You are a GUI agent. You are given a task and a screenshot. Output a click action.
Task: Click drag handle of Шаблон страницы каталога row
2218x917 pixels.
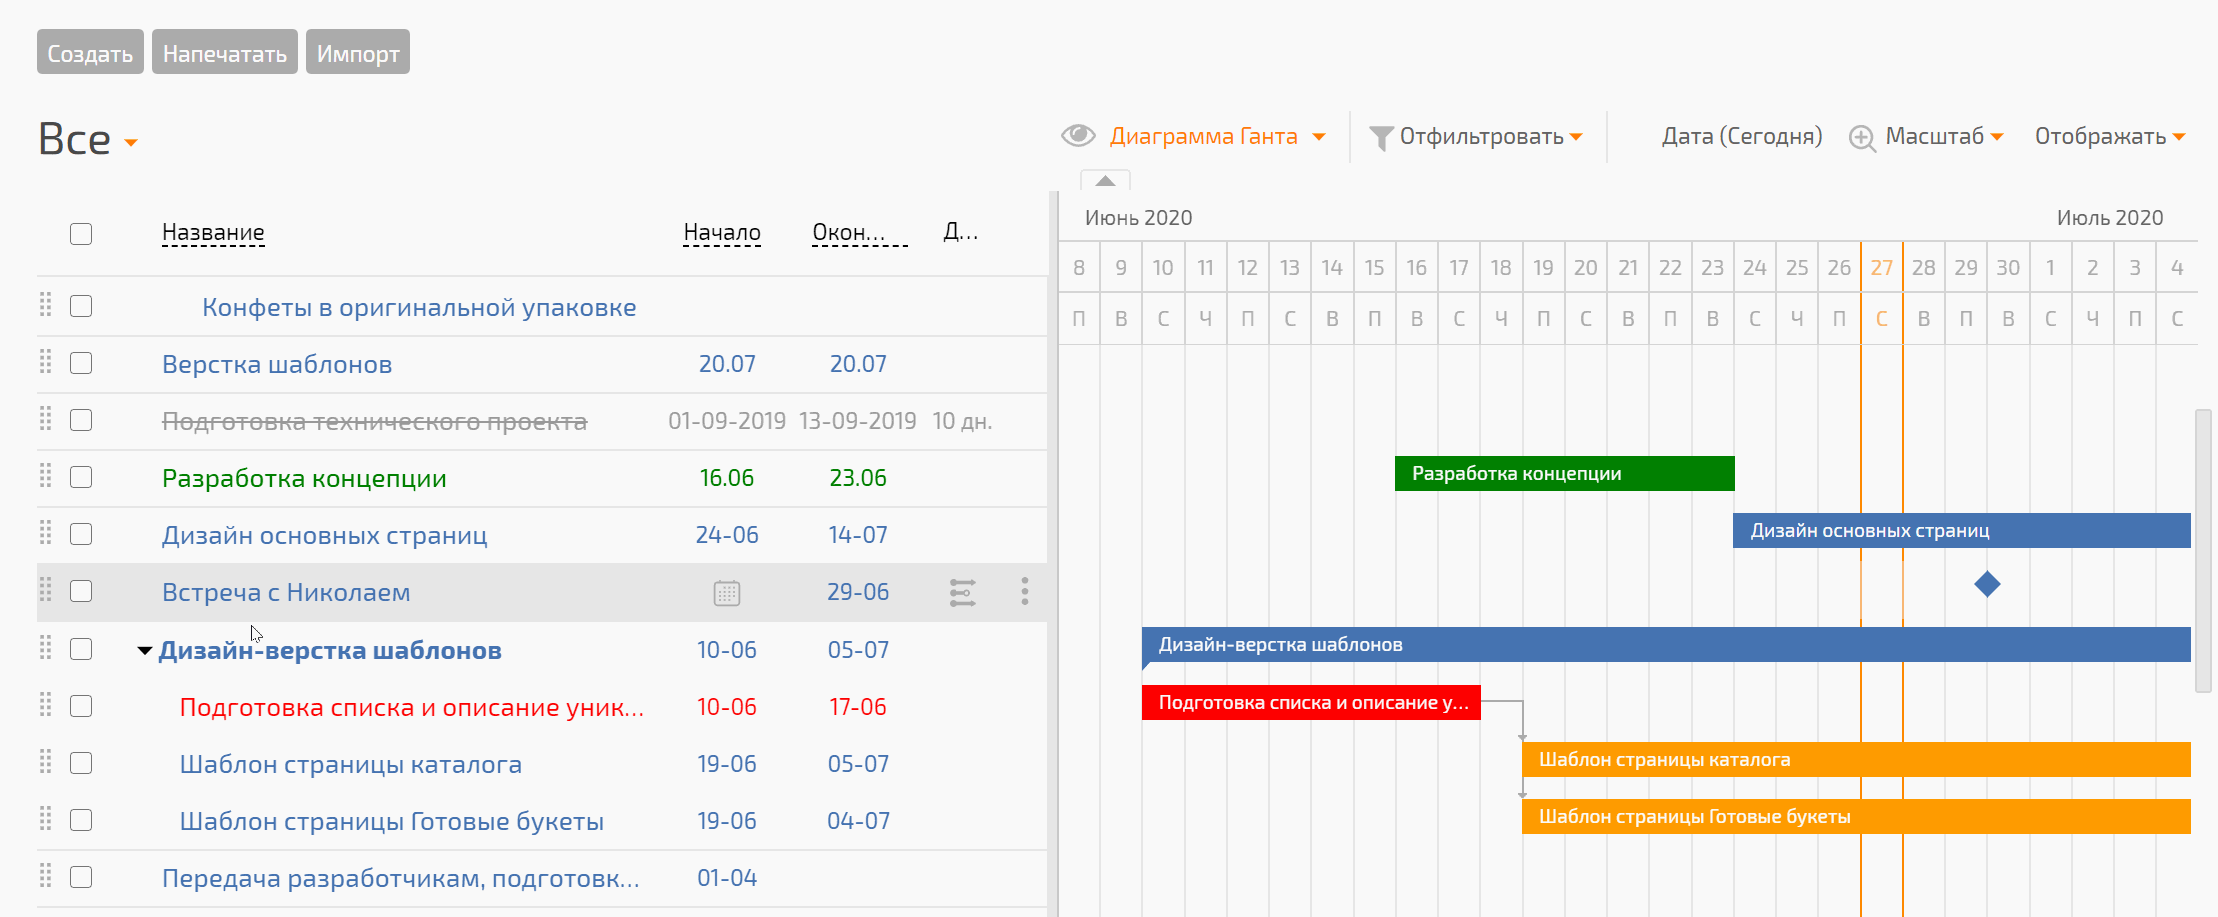(45, 762)
